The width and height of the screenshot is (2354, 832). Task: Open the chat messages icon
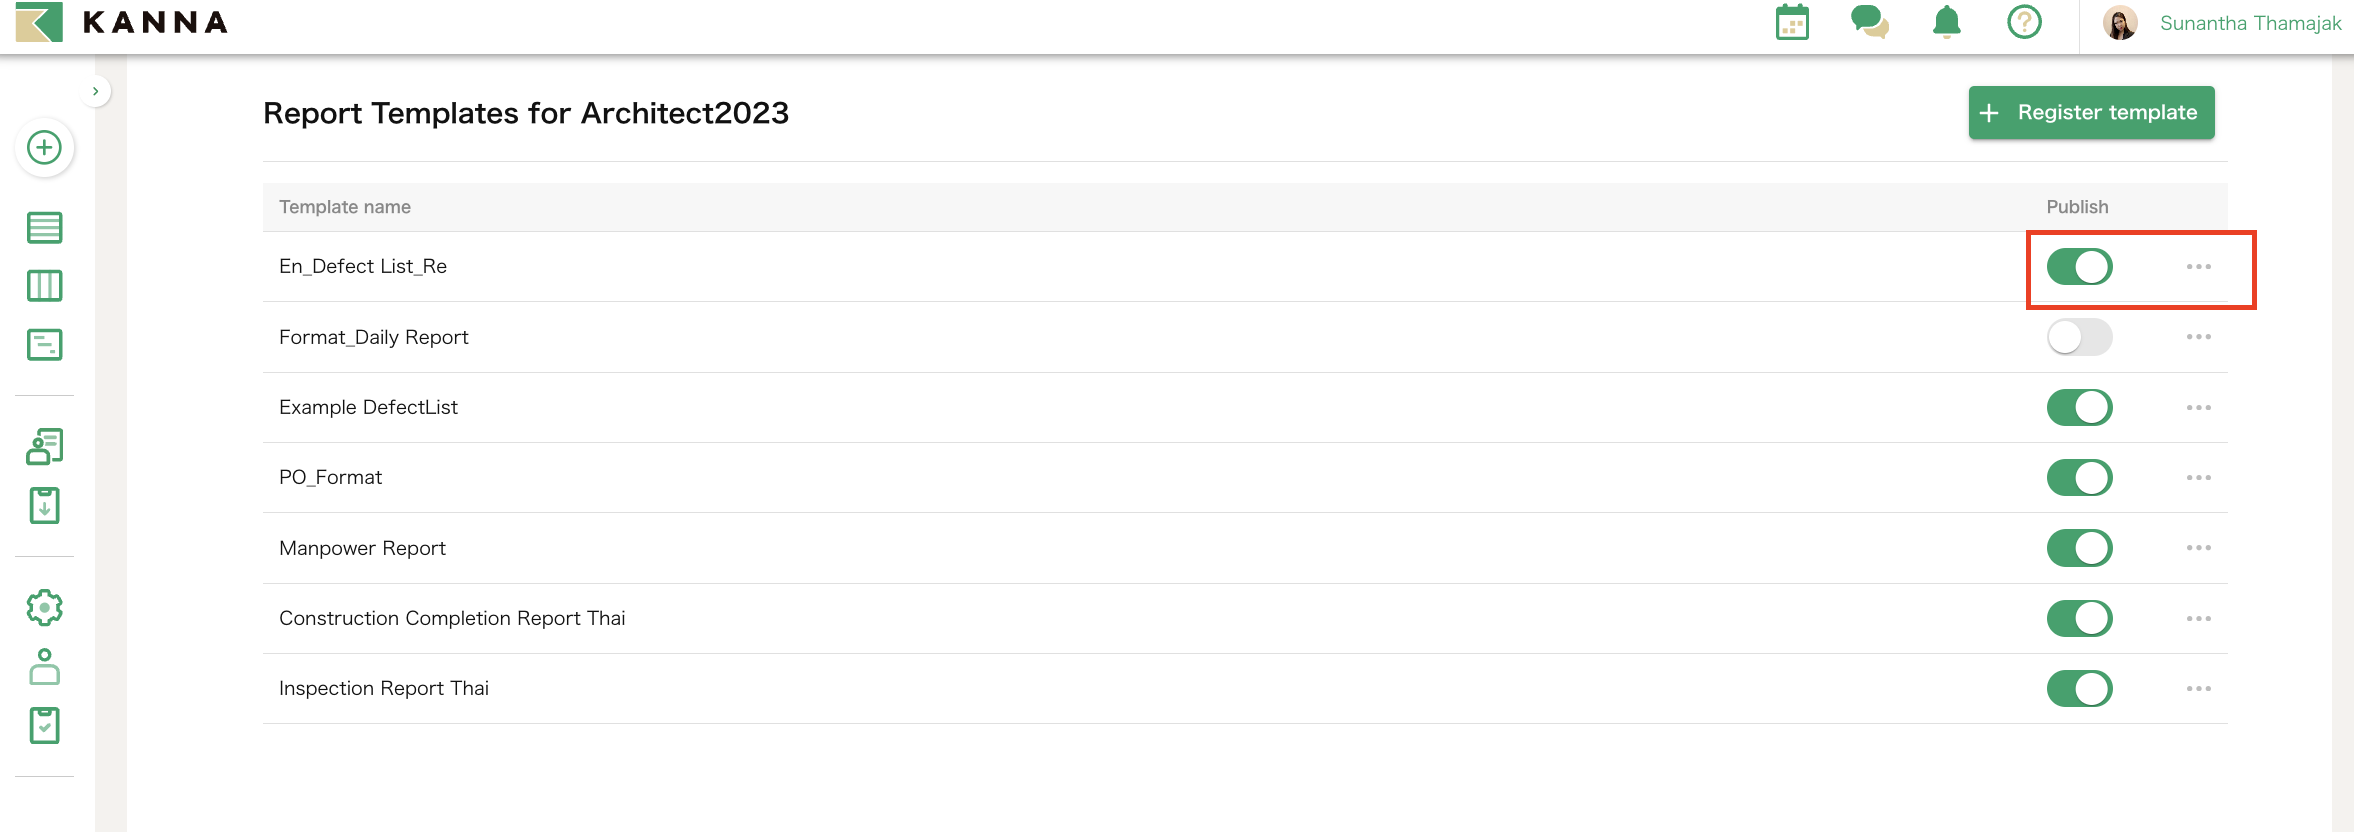coord(1868,23)
